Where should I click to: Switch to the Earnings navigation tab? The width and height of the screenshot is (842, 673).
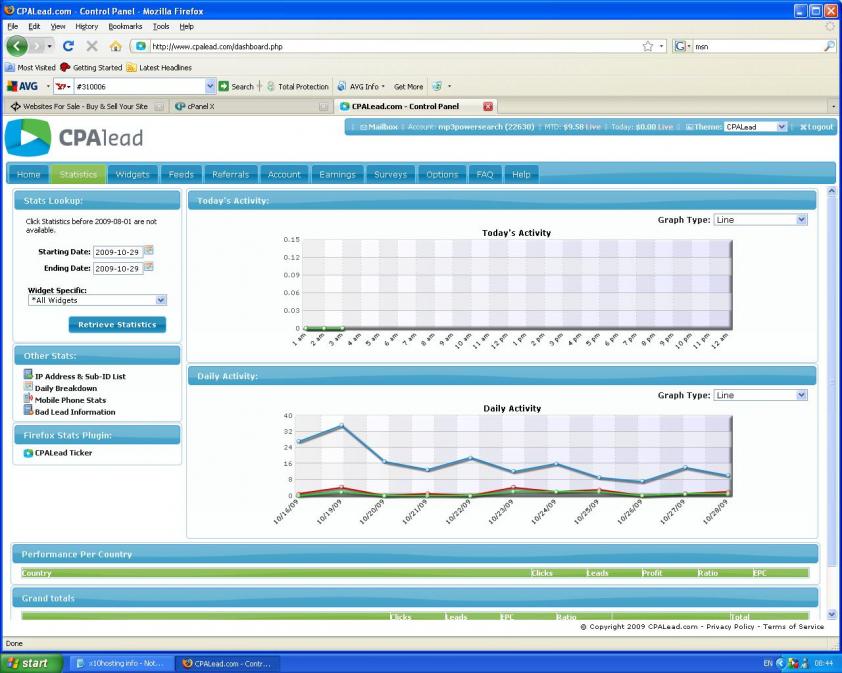pyautogui.click(x=337, y=174)
